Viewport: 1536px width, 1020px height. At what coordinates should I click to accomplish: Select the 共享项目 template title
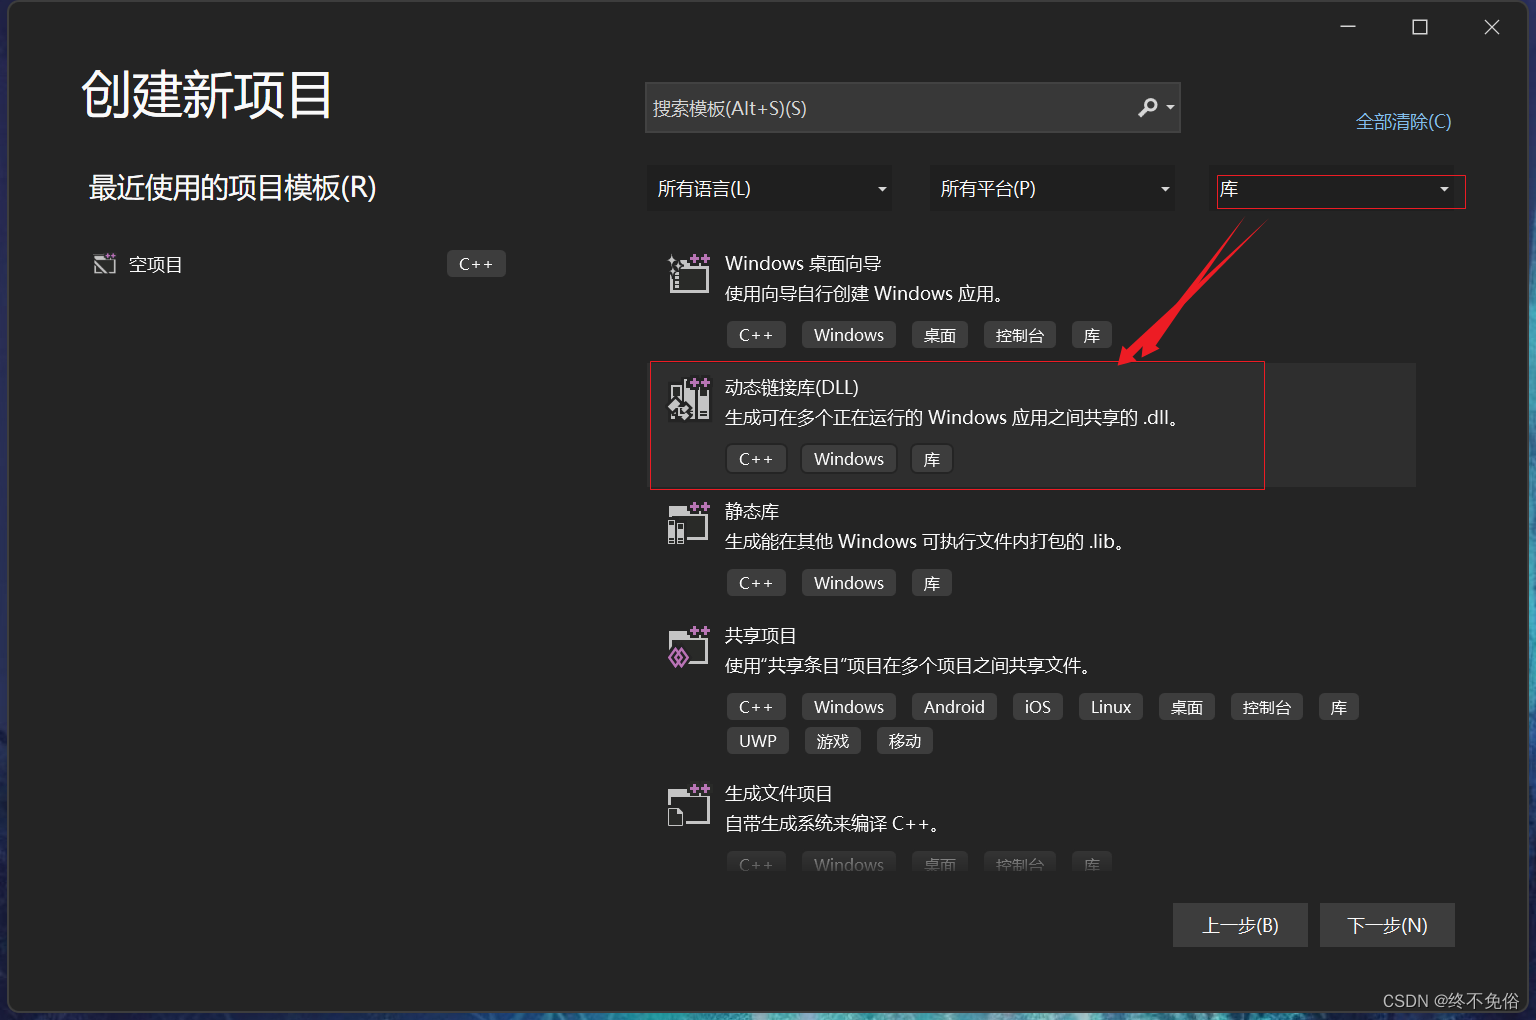point(761,636)
